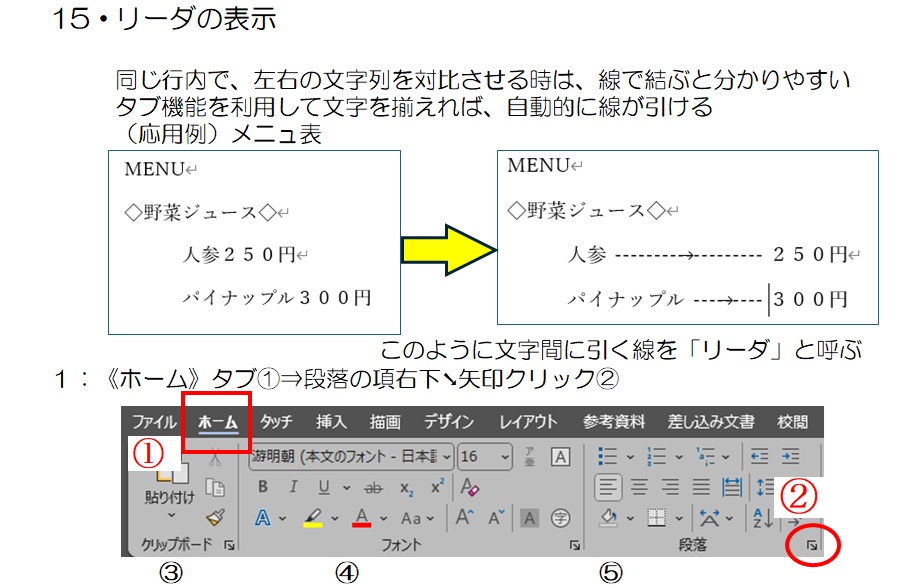Click the Format Painter brush icon
Screen dimensions: 902x585
click(215, 517)
